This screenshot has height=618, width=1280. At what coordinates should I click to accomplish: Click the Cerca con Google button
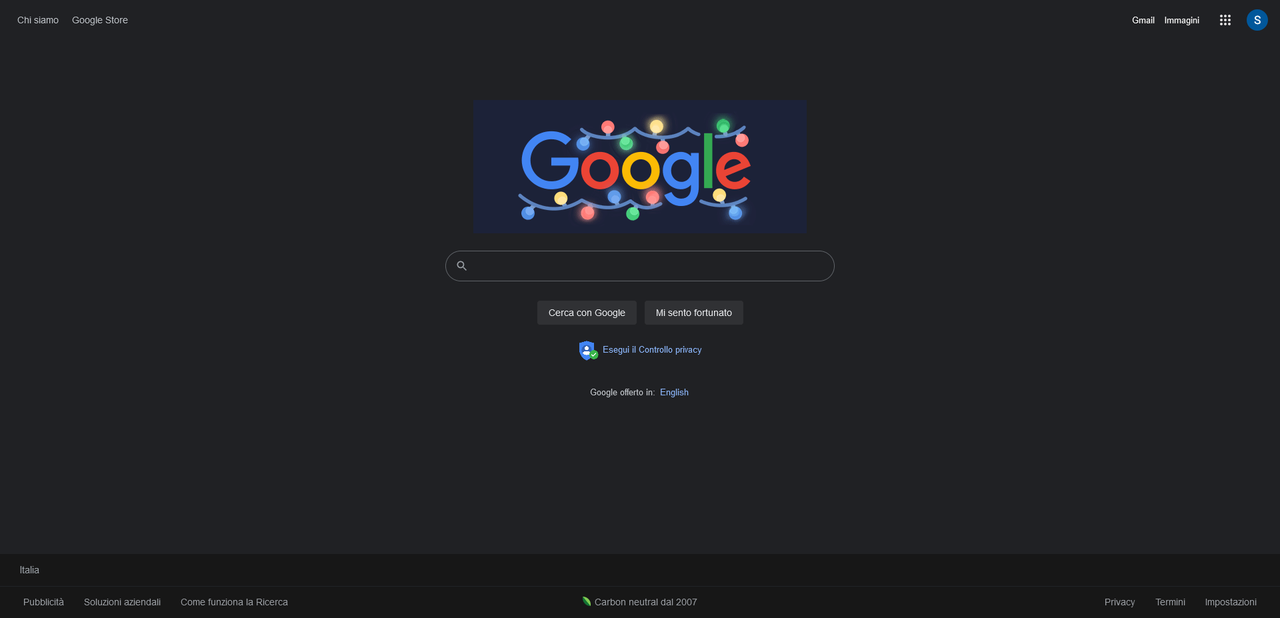(587, 313)
